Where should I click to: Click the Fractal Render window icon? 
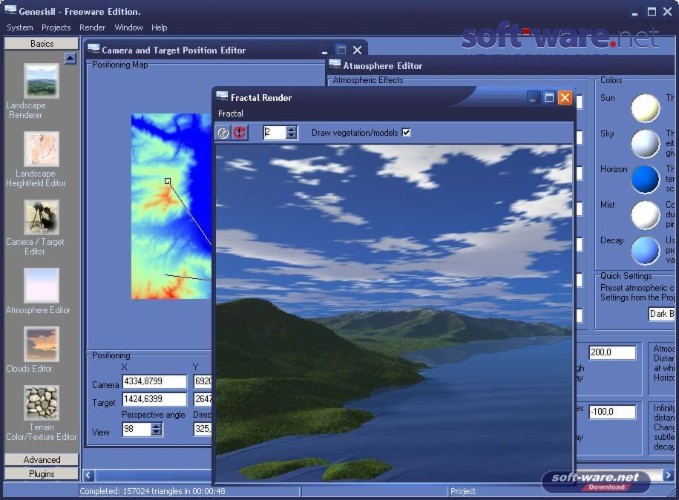coord(222,96)
